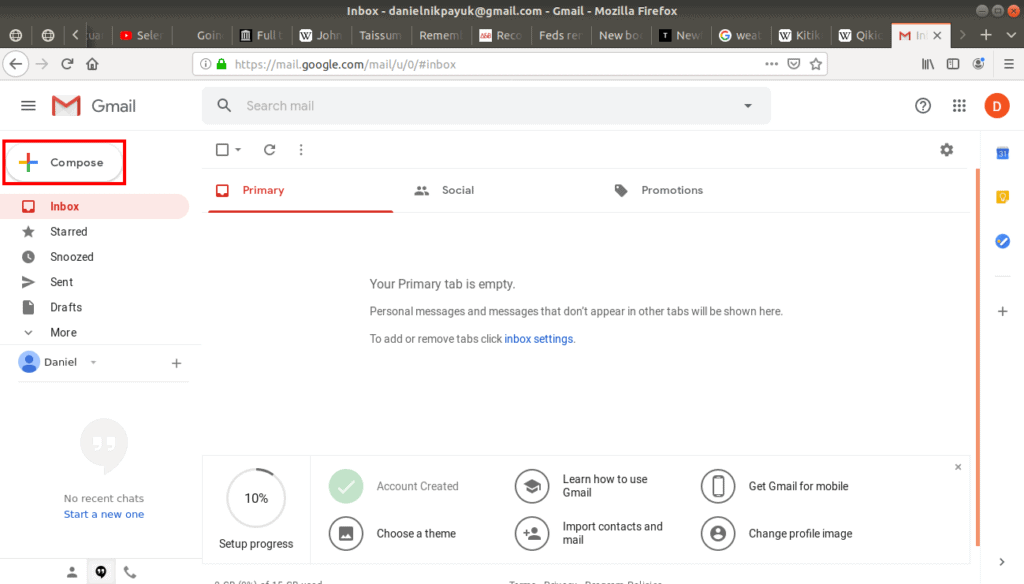Open Firefox Library icon
1024x584 pixels.
click(x=927, y=64)
